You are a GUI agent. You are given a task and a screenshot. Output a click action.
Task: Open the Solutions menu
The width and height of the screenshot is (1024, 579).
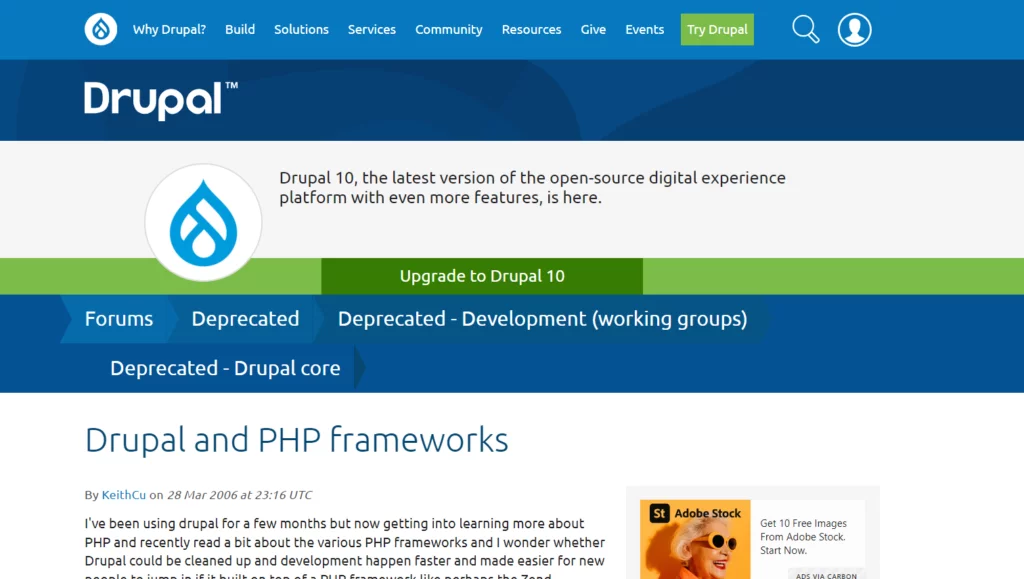pyautogui.click(x=301, y=29)
